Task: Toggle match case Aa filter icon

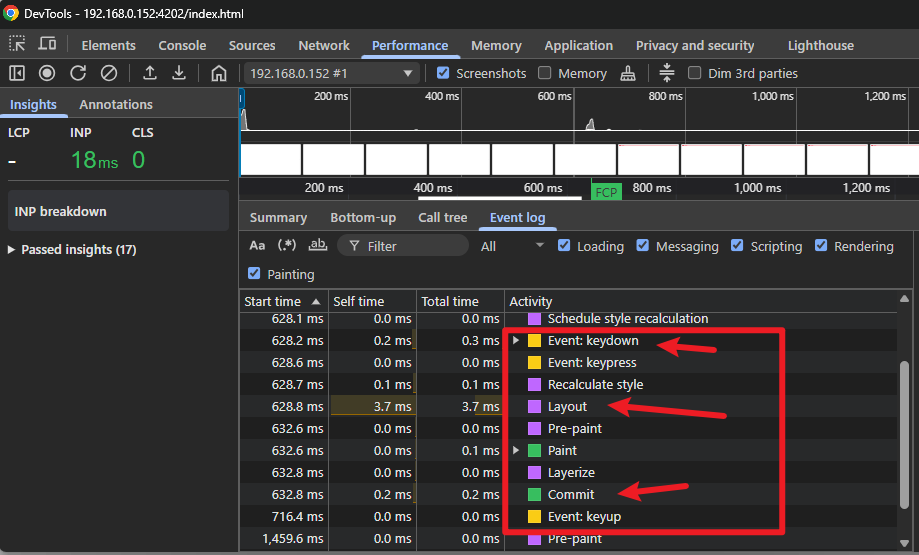Action: [257, 246]
